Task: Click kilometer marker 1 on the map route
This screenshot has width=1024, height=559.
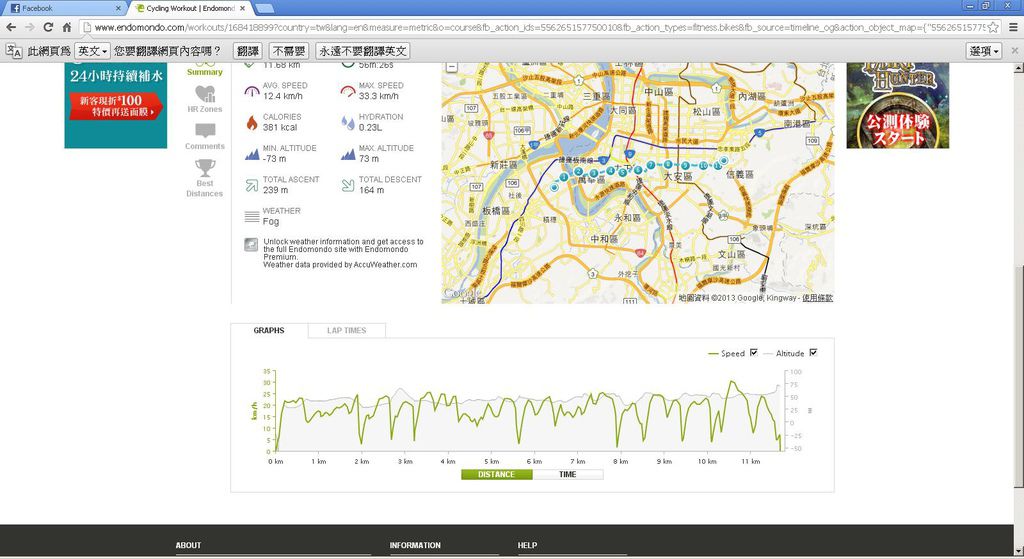Action: tap(564, 177)
